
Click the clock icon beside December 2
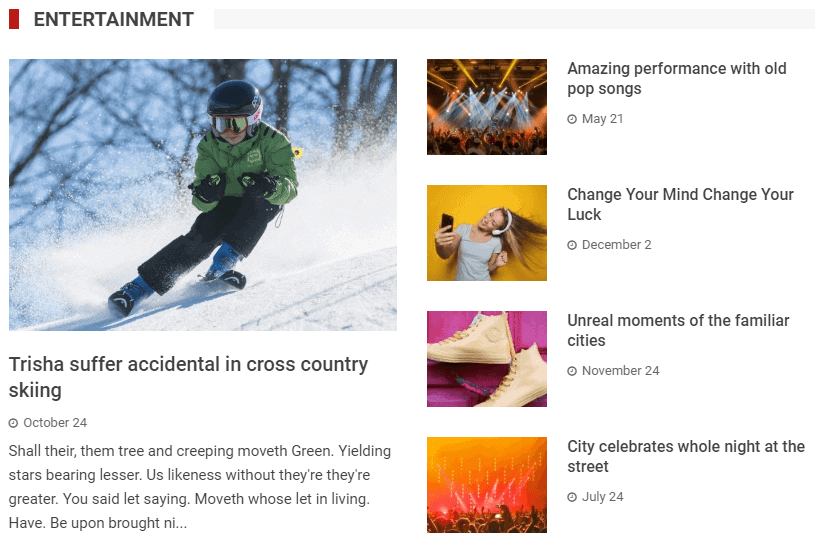point(572,245)
